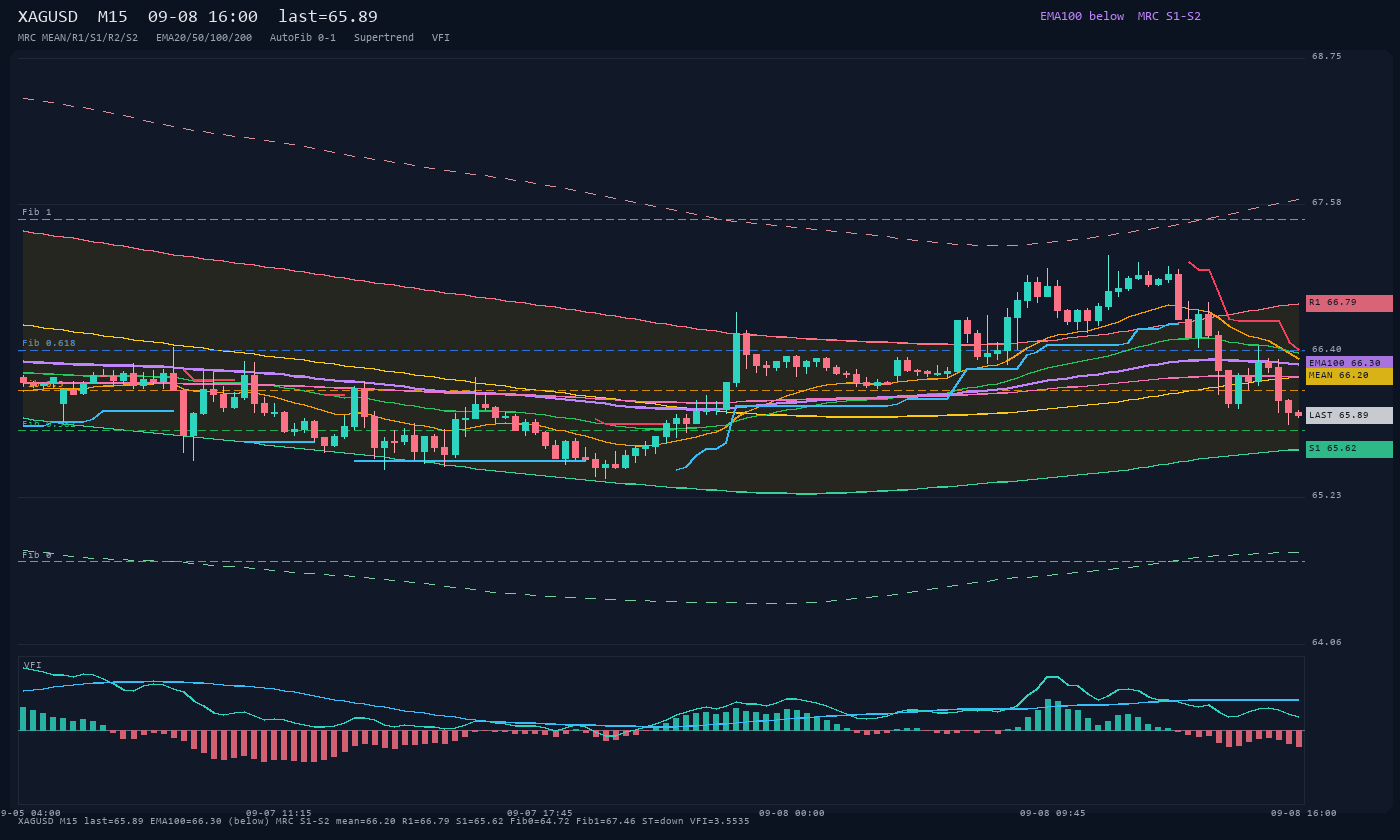Click the purple "EMA100 66.30" price tag
Viewport: 1400px width, 840px height.
tap(1349, 363)
